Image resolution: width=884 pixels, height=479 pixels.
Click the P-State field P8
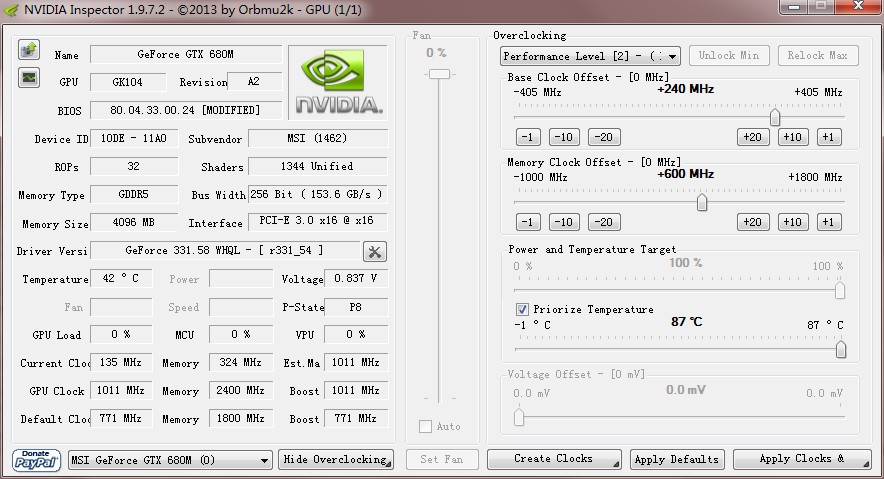pos(356,307)
